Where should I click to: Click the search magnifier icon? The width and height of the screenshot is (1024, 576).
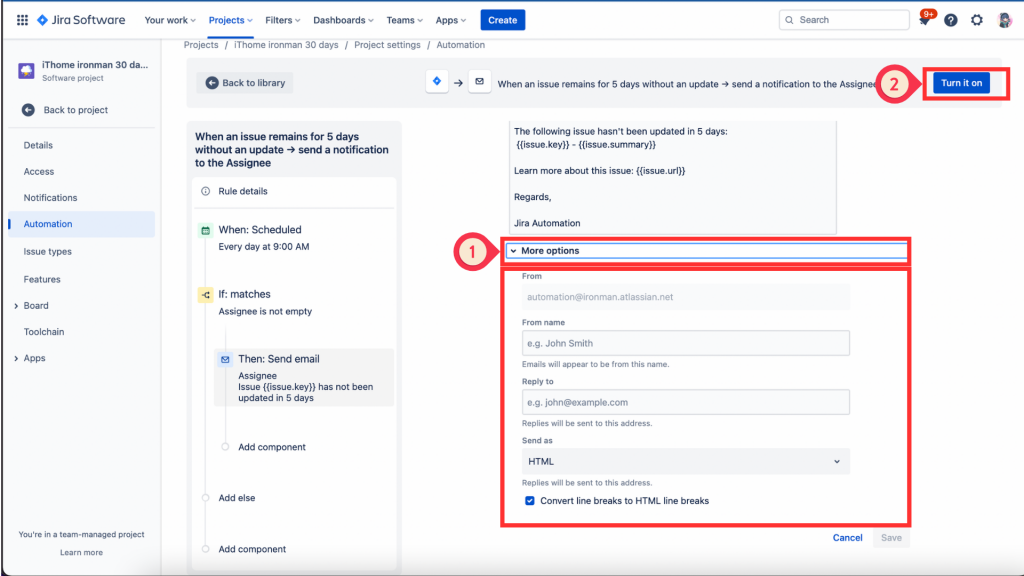(790, 20)
